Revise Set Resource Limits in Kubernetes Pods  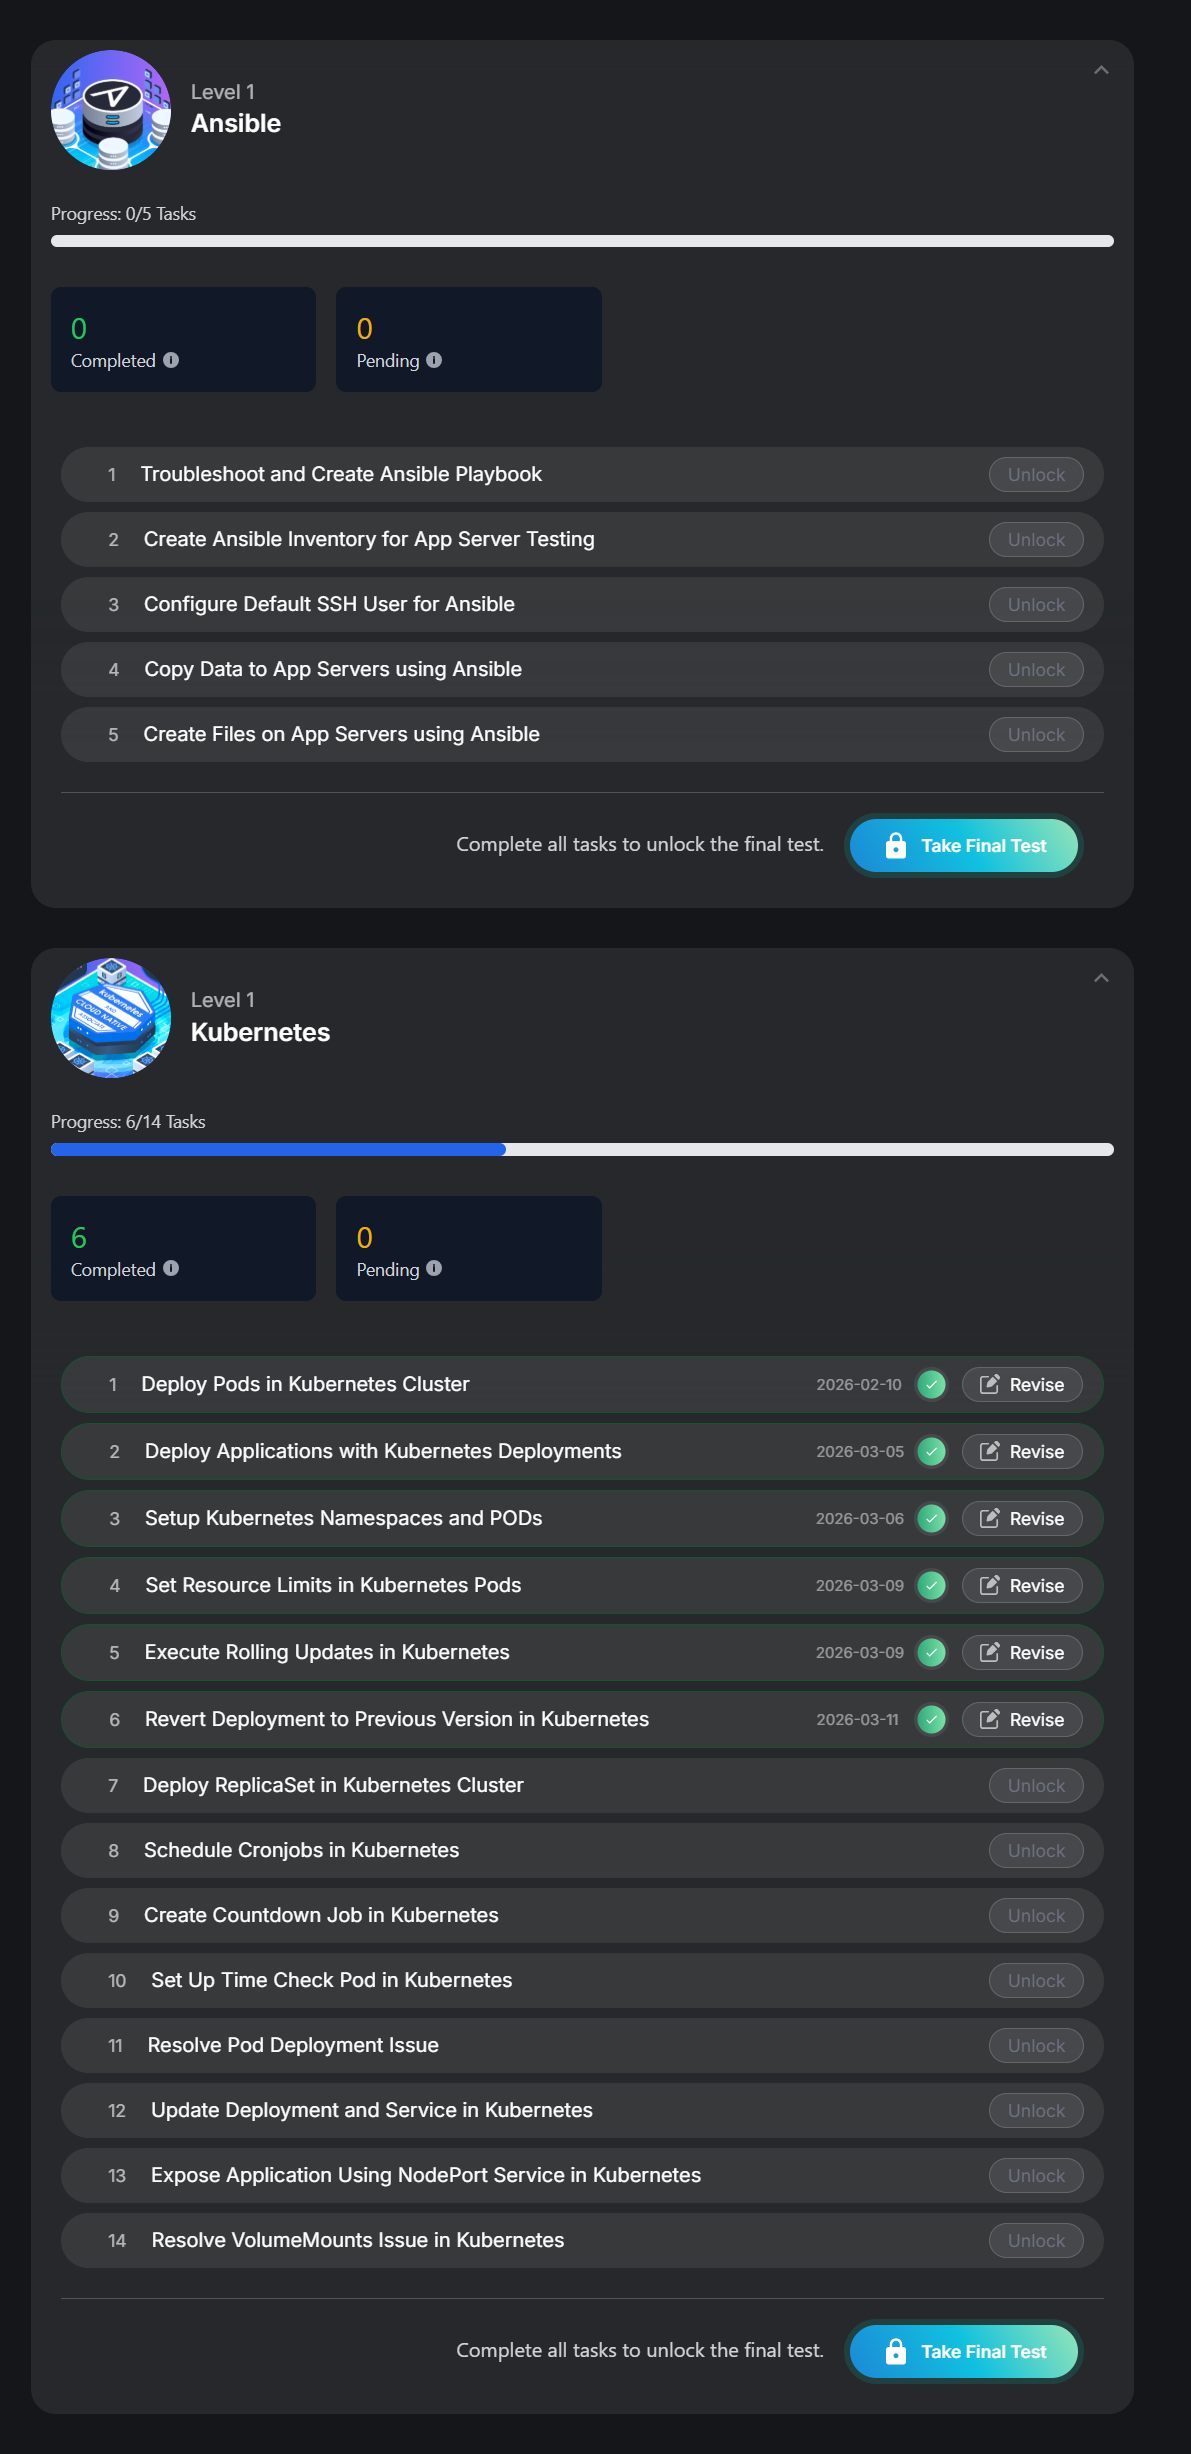click(x=1022, y=1585)
